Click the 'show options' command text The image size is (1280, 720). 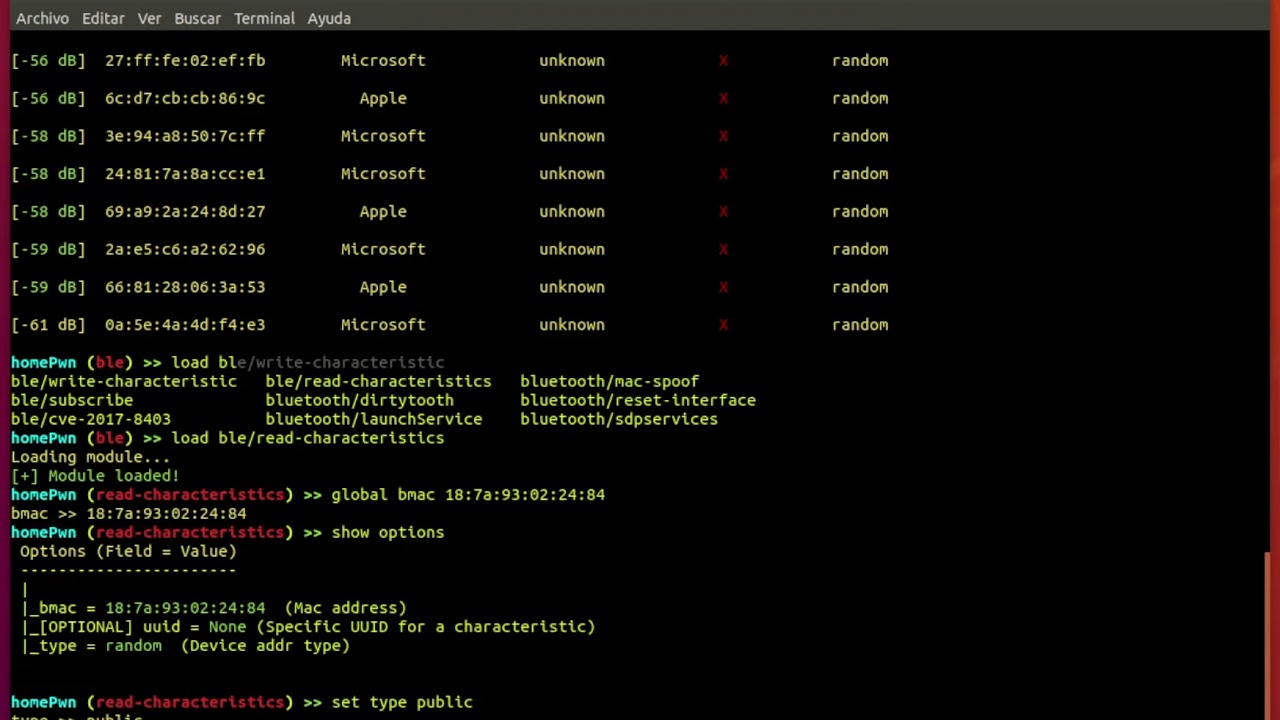388,532
